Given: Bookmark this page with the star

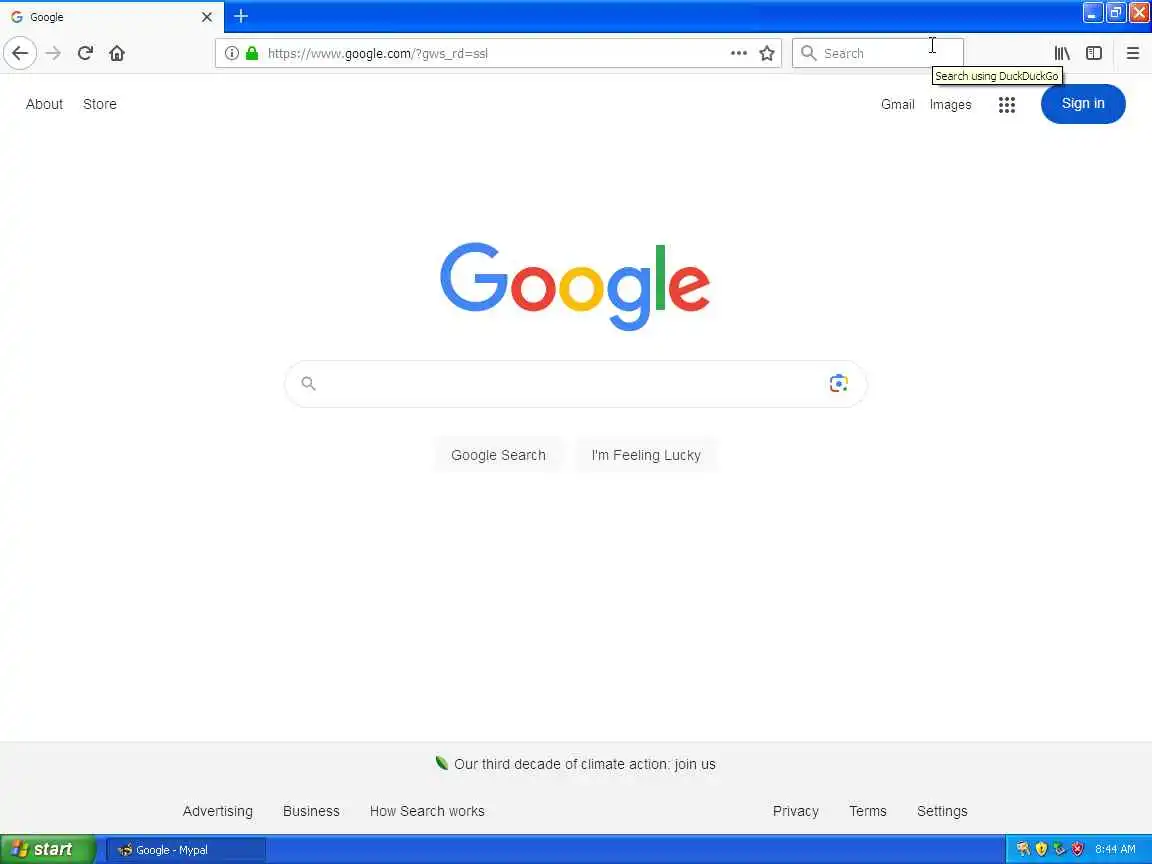Looking at the screenshot, I should point(766,53).
